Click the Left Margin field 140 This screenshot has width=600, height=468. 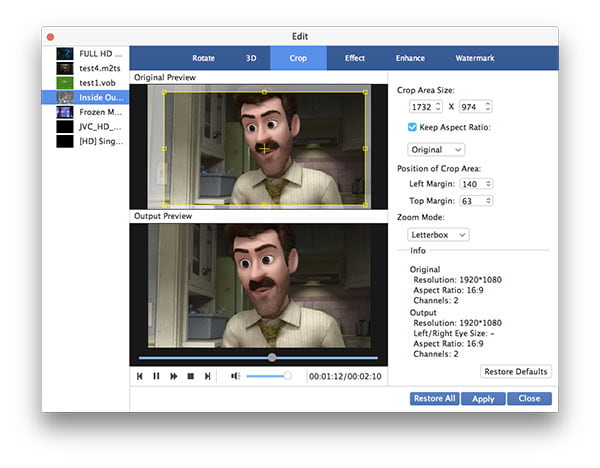472,184
